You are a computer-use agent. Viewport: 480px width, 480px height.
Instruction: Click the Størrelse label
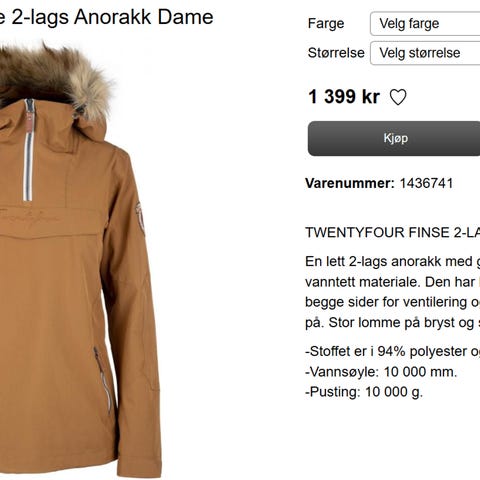pyautogui.click(x=336, y=53)
